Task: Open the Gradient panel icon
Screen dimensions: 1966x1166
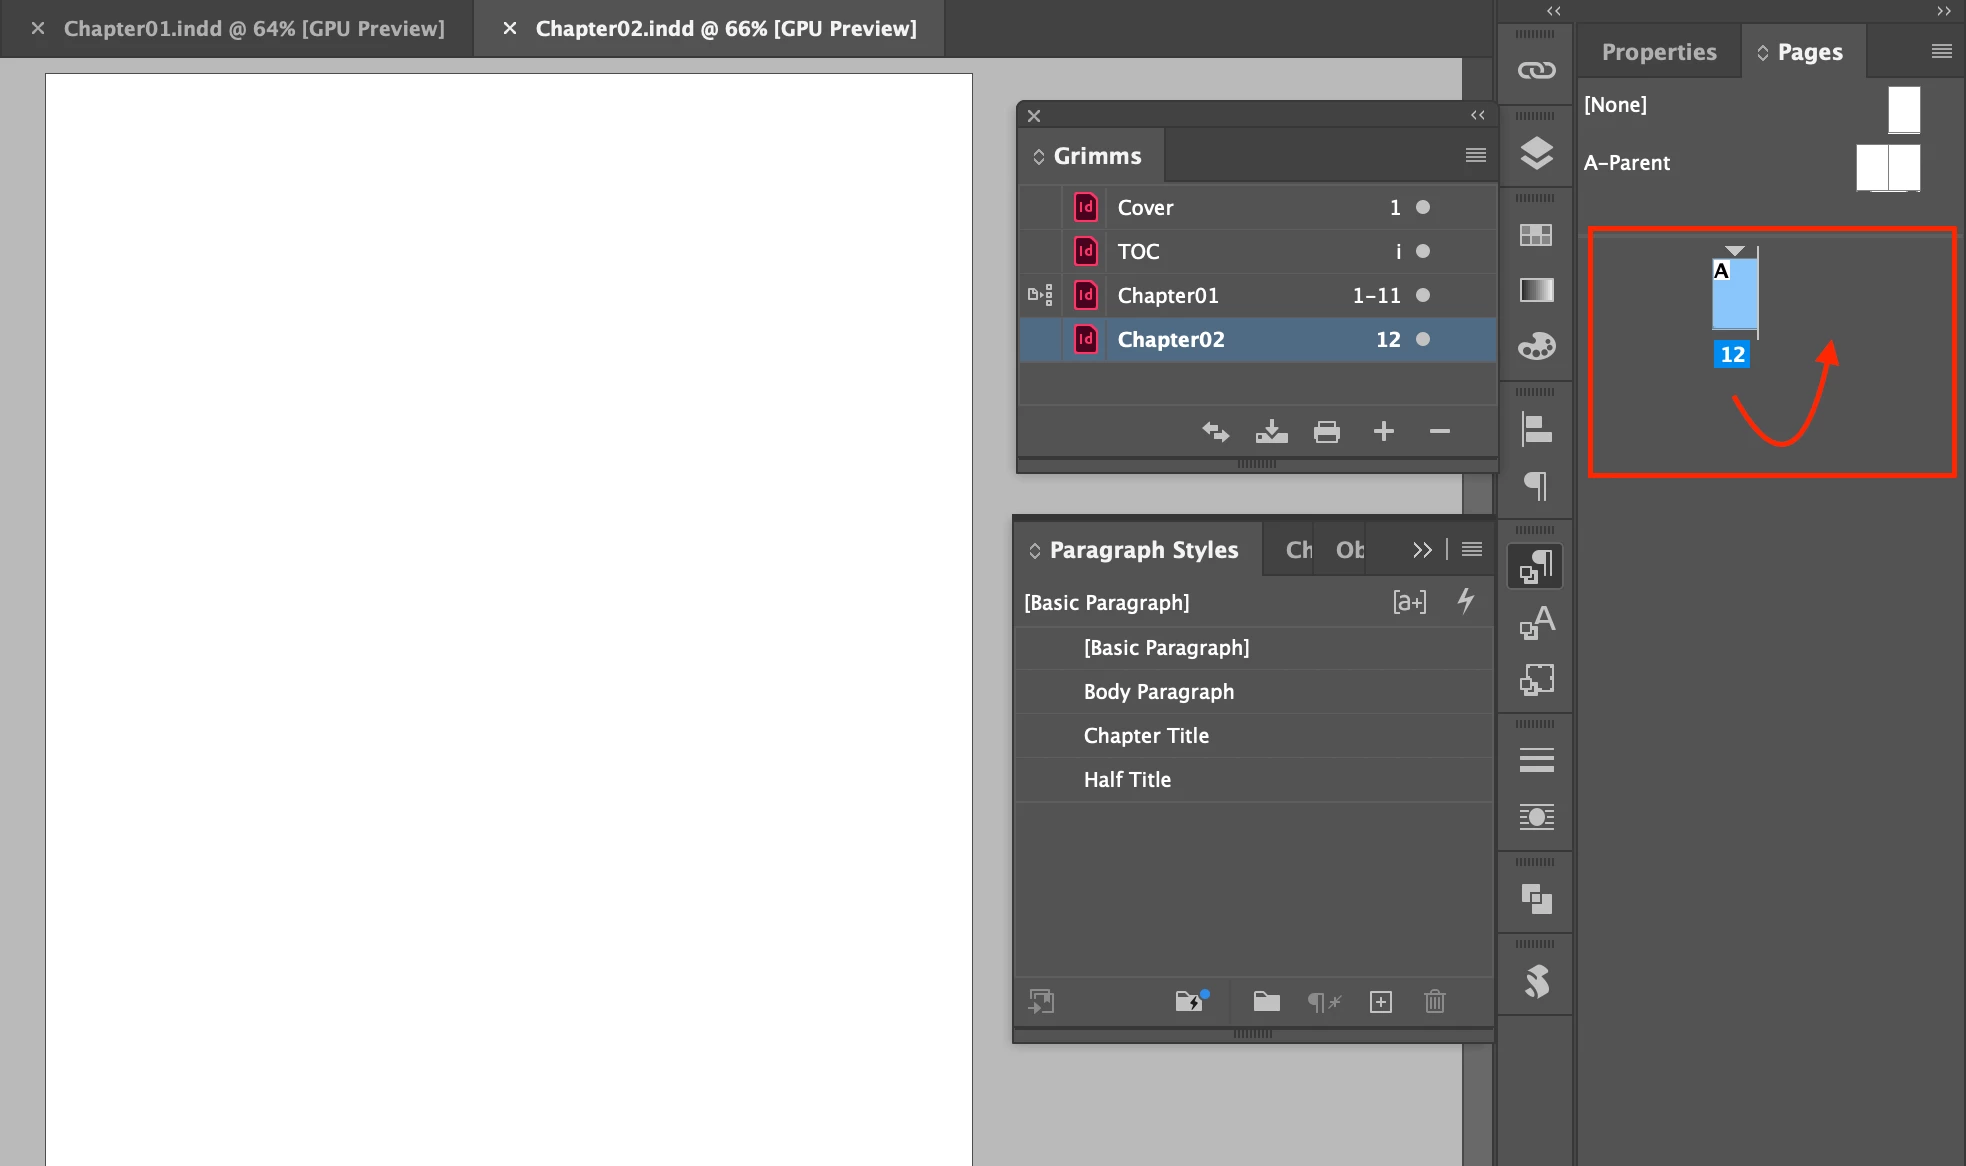Action: (1536, 290)
